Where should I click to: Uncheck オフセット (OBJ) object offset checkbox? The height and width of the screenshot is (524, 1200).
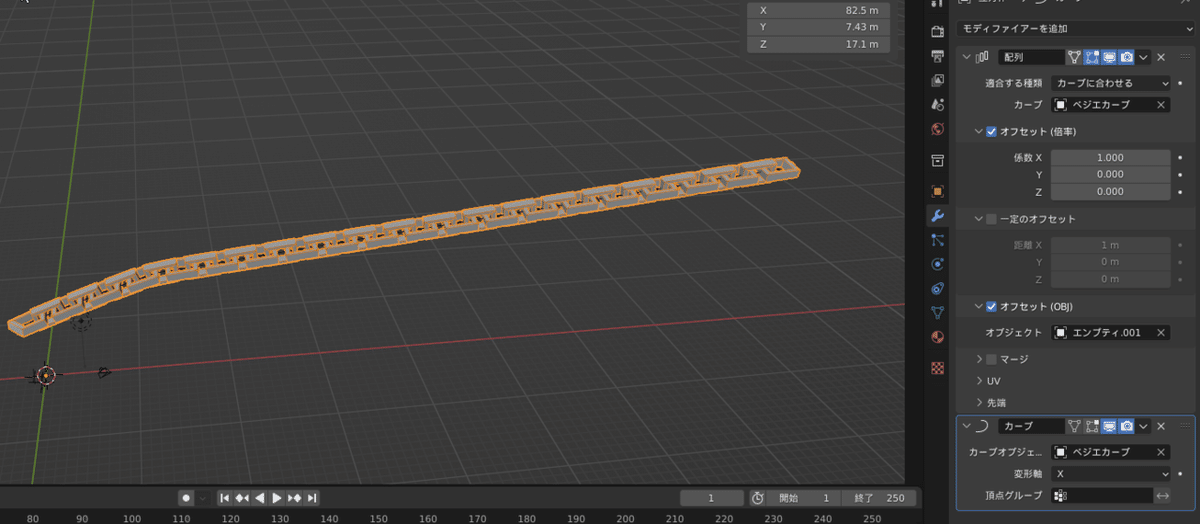tap(992, 306)
